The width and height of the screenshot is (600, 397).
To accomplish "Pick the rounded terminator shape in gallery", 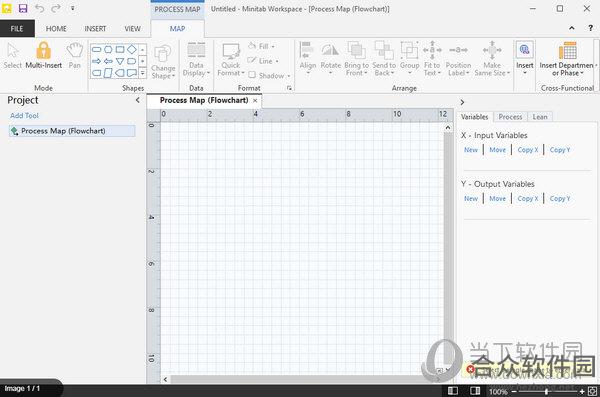I will coord(96,49).
